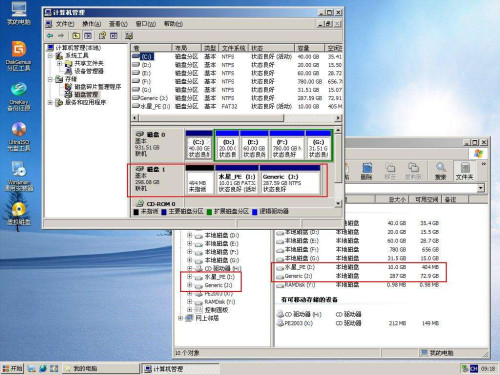Click the clock showing 09:18
The image size is (500, 375).
488,368
